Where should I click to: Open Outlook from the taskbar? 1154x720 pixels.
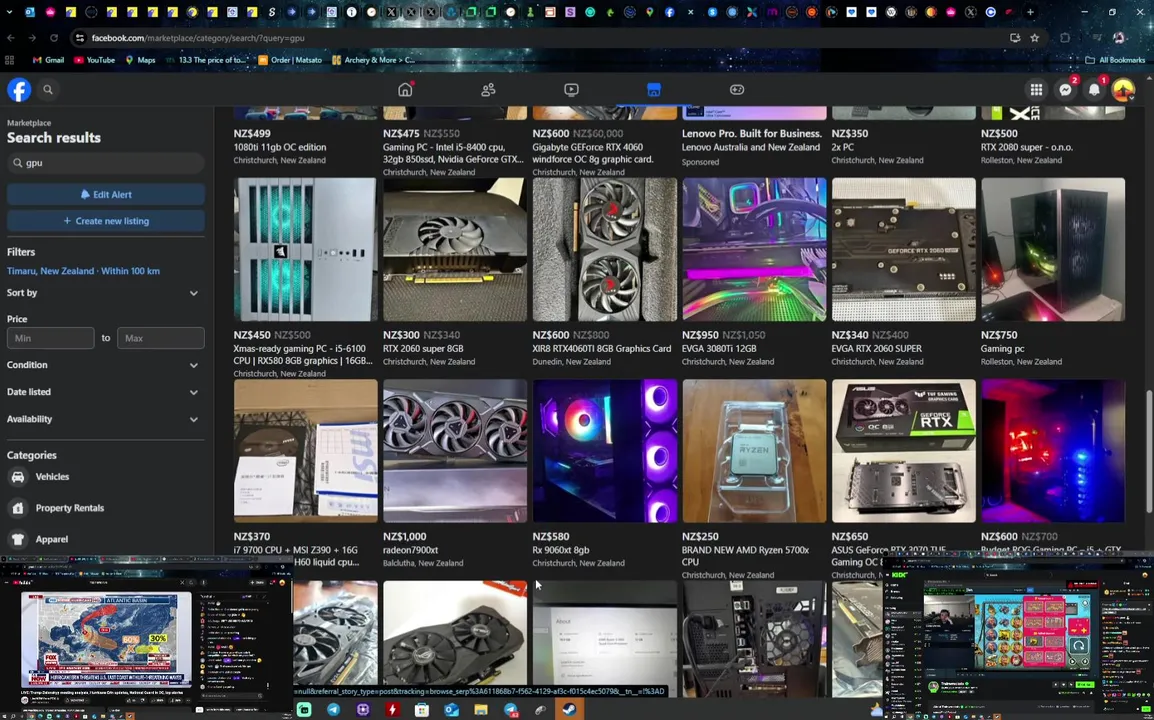[451, 710]
